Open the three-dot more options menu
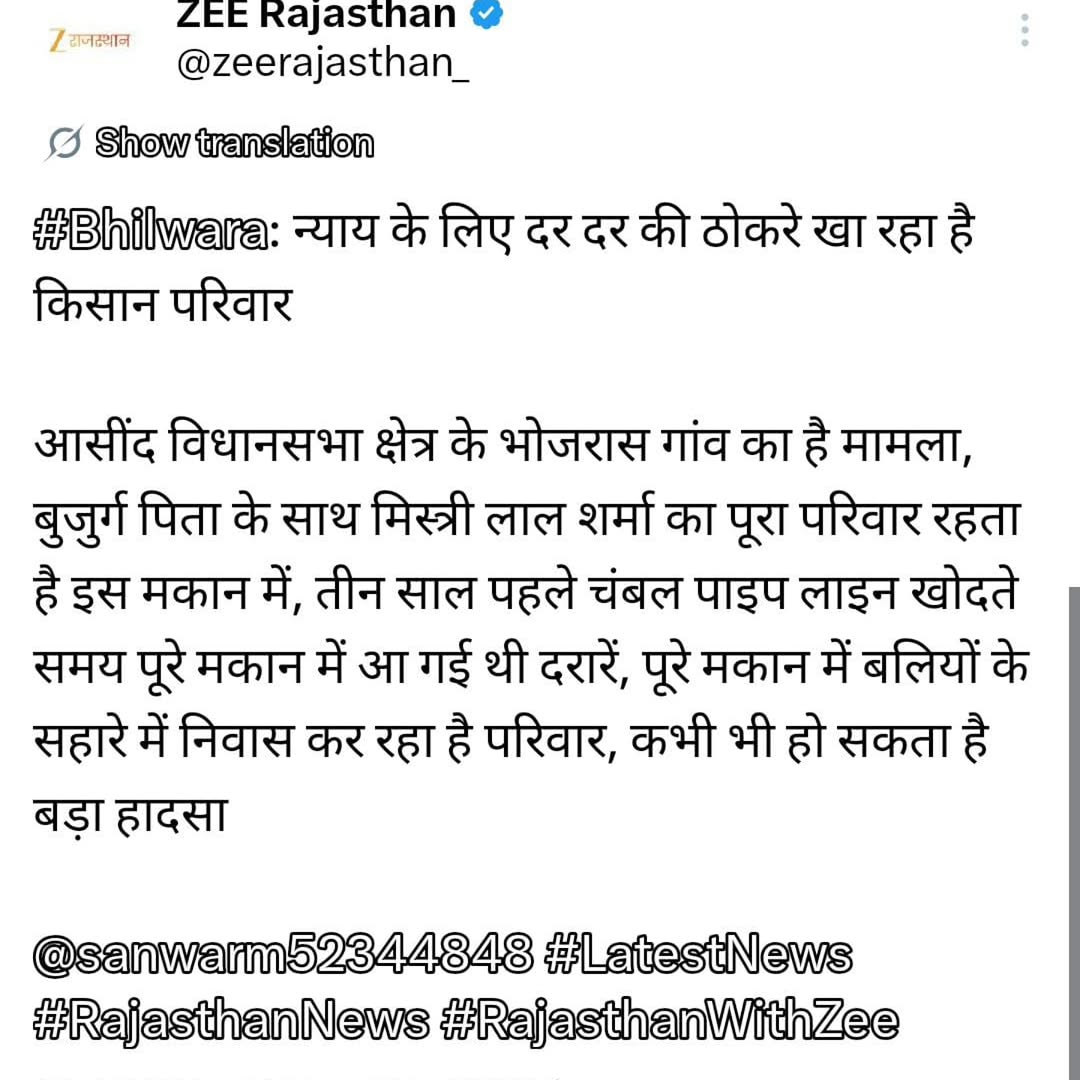 [1025, 30]
